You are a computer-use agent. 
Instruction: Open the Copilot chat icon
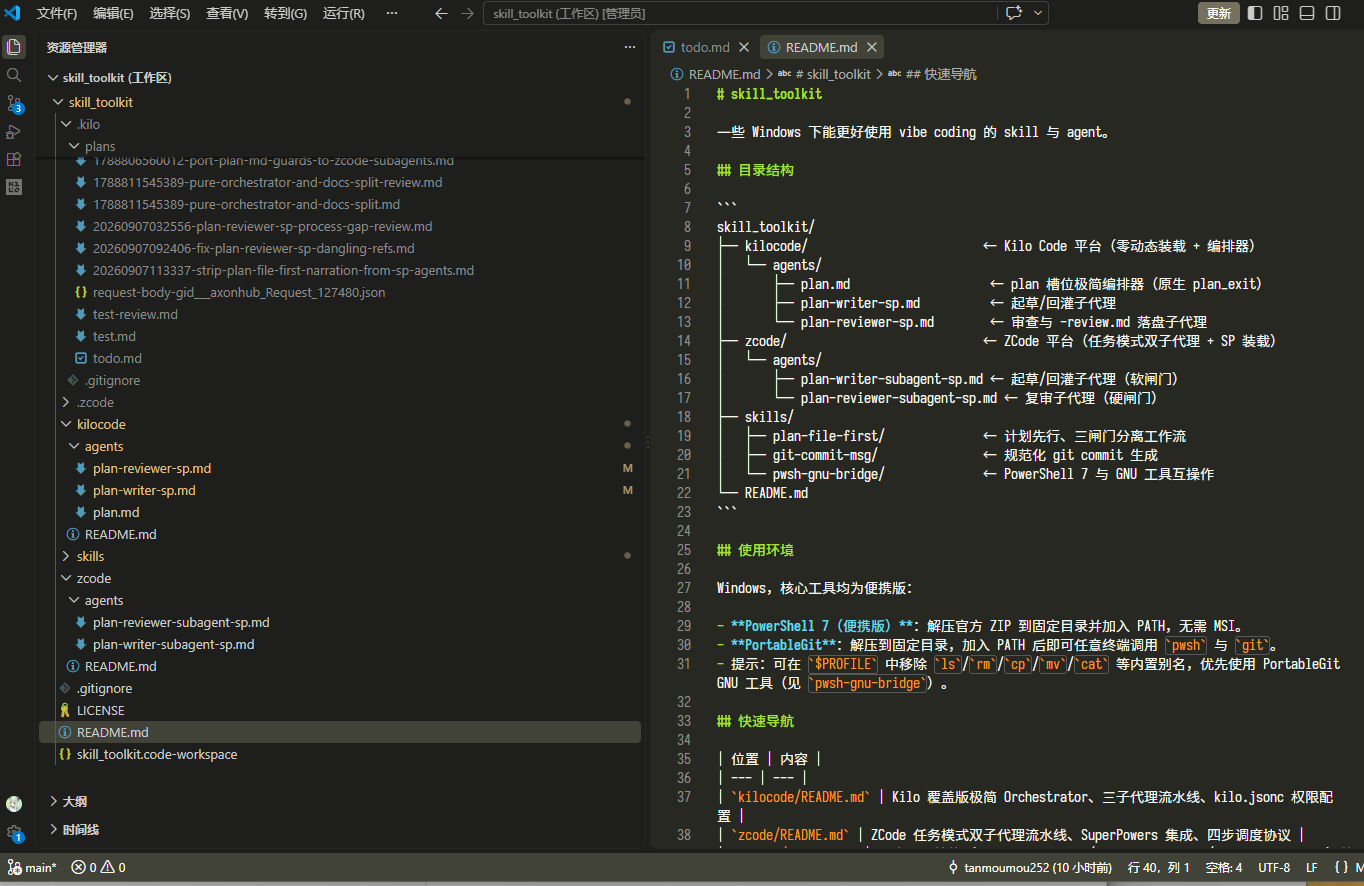(x=1014, y=13)
